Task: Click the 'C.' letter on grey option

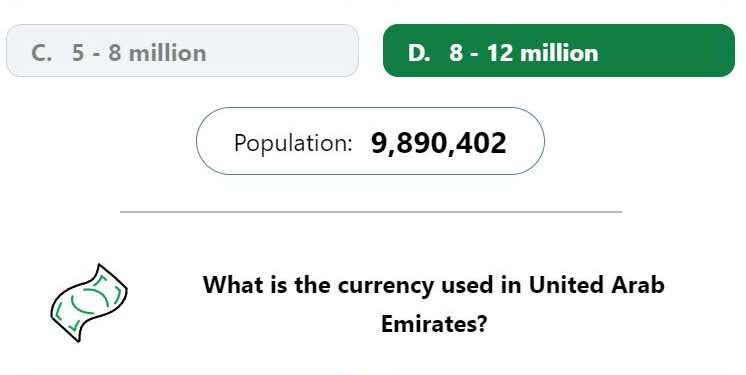Action: click(x=41, y=52)
